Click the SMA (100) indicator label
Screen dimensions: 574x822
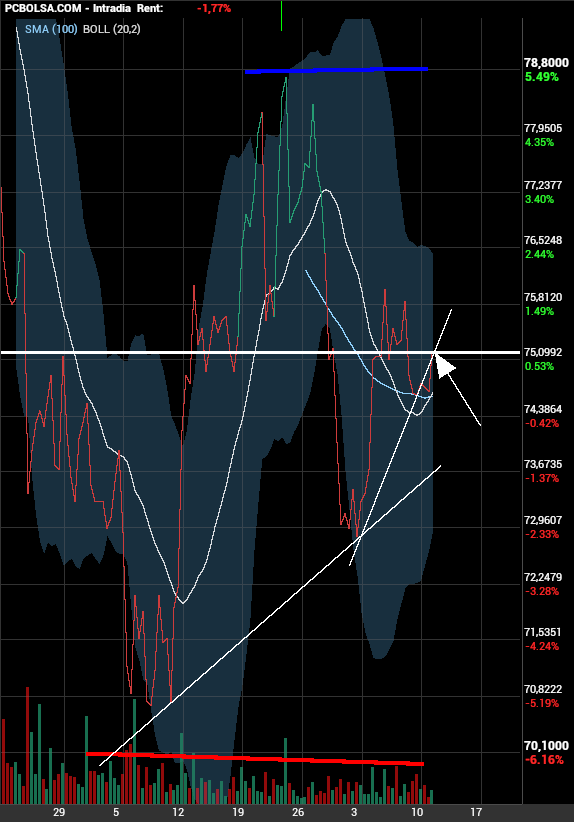coord(51,29)
